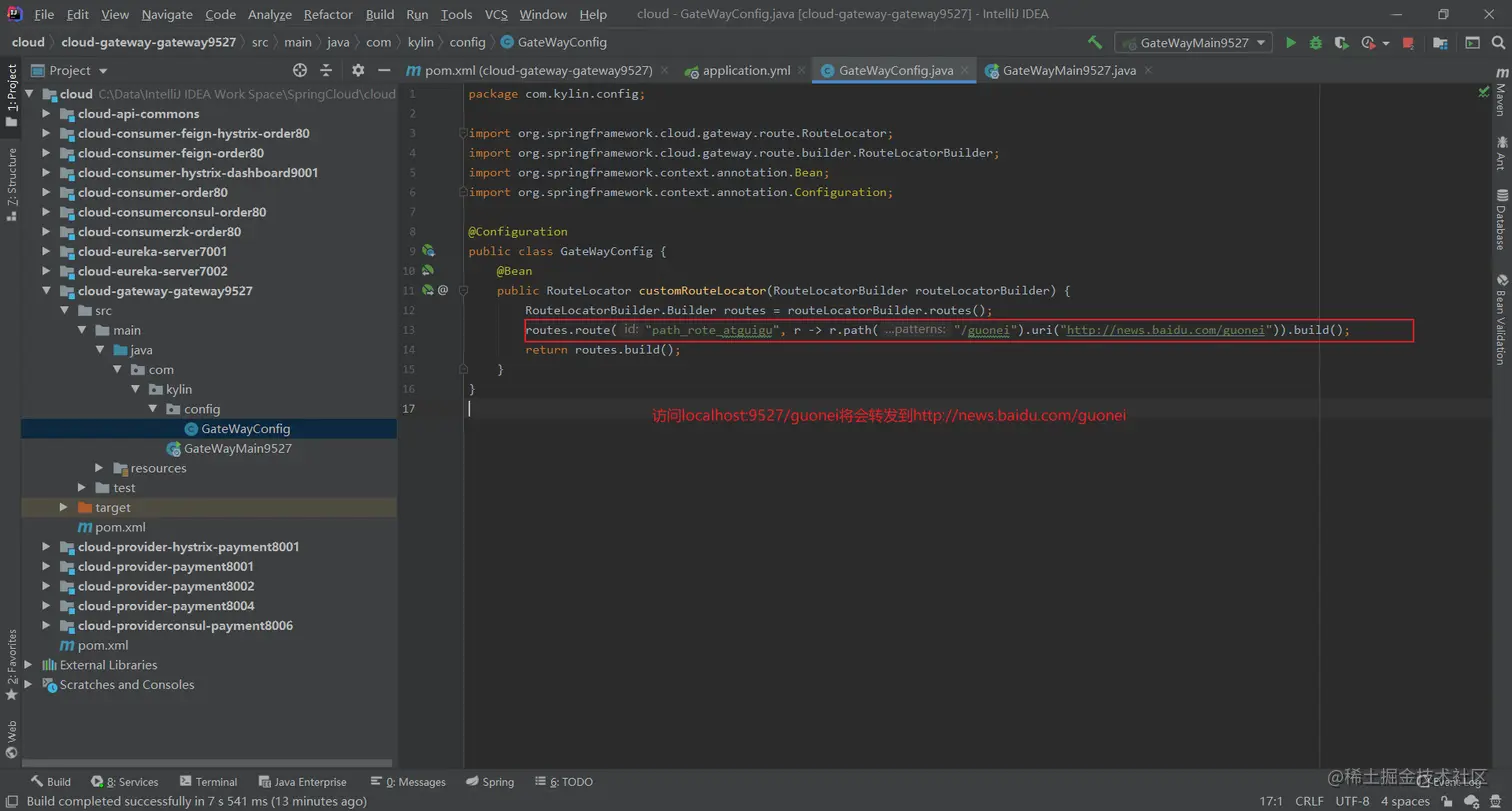This screenshot has width=1512, height=811.
Task: Locate current file in Project tree
Action: pyautogui.click(x=300, y=70)
